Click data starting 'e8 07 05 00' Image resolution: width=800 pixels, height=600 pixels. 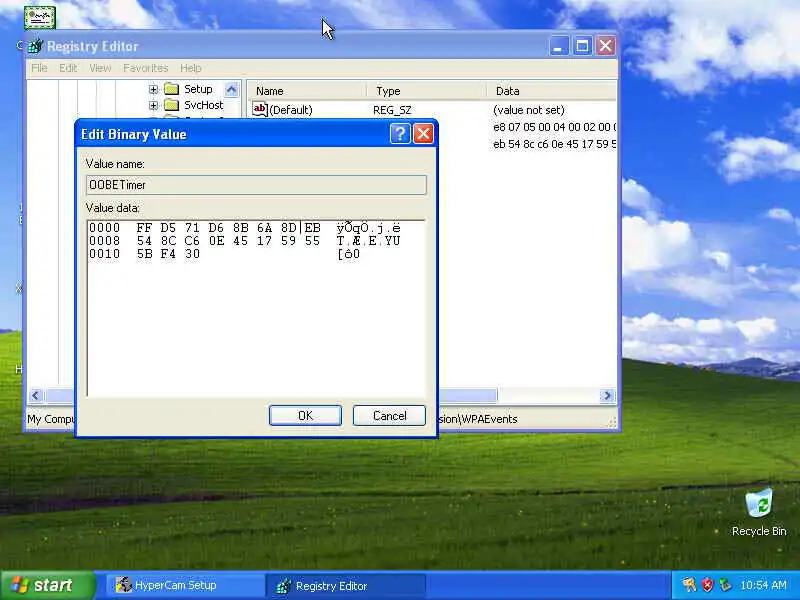(x=555, y=127)
